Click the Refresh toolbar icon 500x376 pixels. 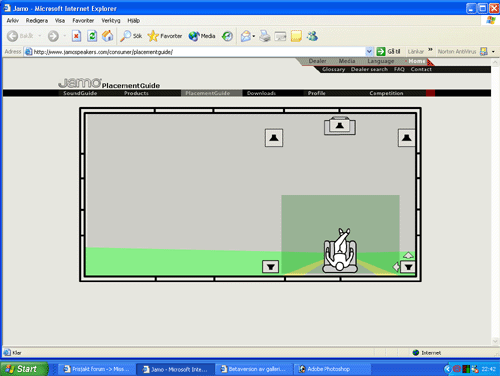[x=92, y=36]
